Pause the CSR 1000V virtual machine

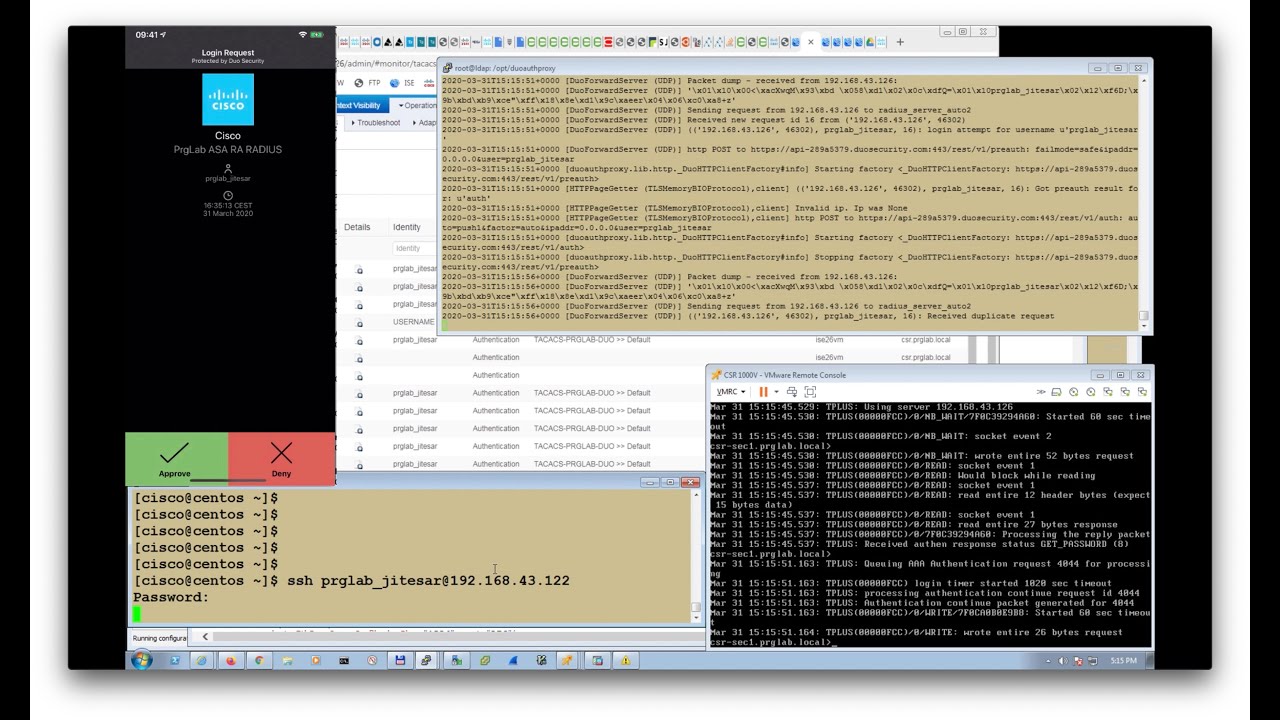[x=763, y=392]
